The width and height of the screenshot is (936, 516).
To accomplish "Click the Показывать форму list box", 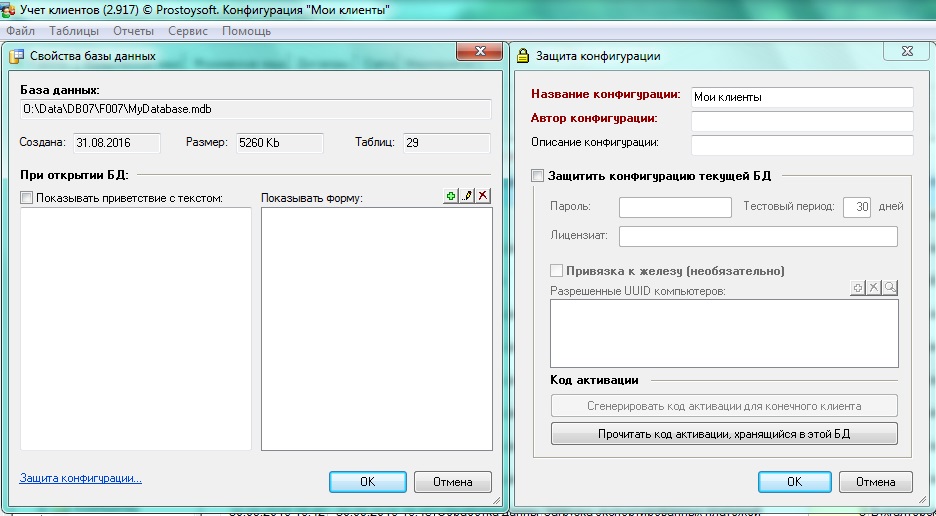I will click(377, 328).
